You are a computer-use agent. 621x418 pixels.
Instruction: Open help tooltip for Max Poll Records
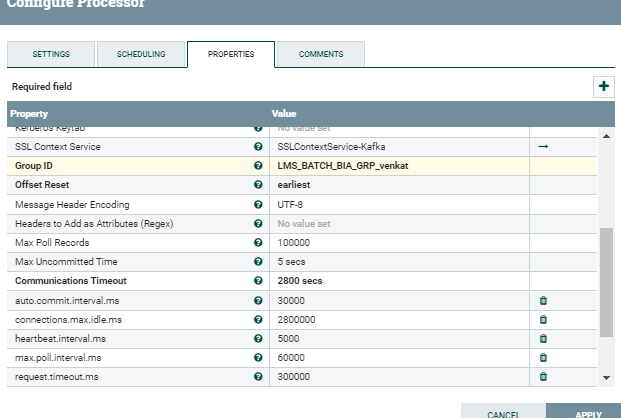tap(258, 242)
